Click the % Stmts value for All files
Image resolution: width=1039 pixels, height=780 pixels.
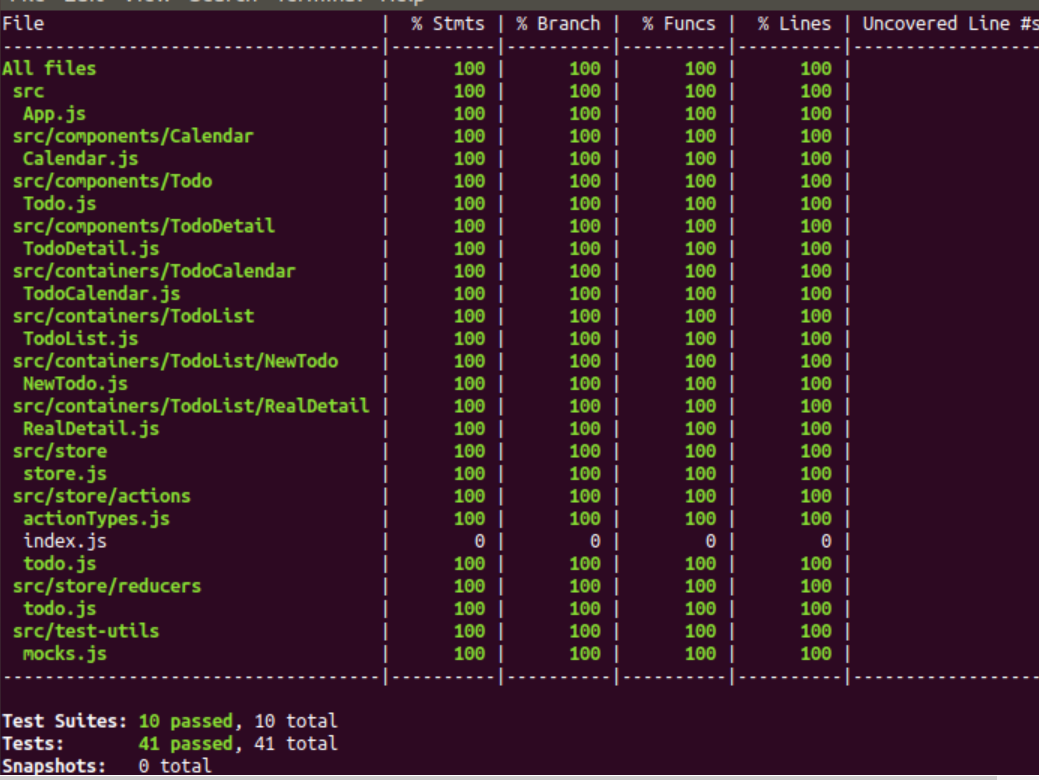pyautogui.click(x=469, y=68)
